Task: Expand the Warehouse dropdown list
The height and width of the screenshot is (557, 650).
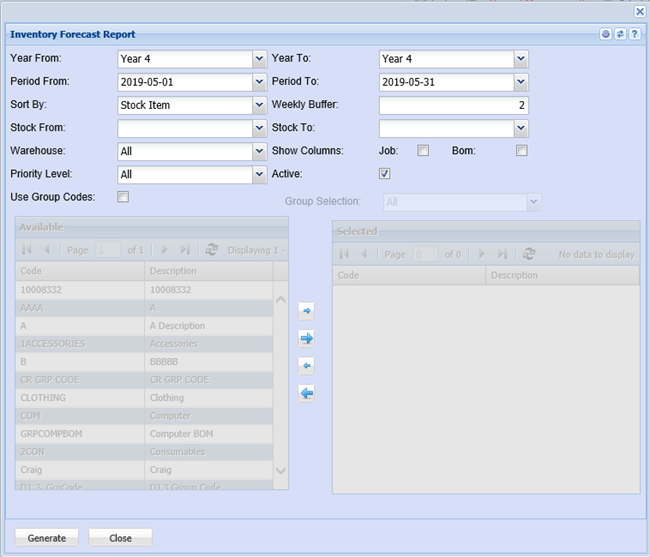Action: coord(259,151)
